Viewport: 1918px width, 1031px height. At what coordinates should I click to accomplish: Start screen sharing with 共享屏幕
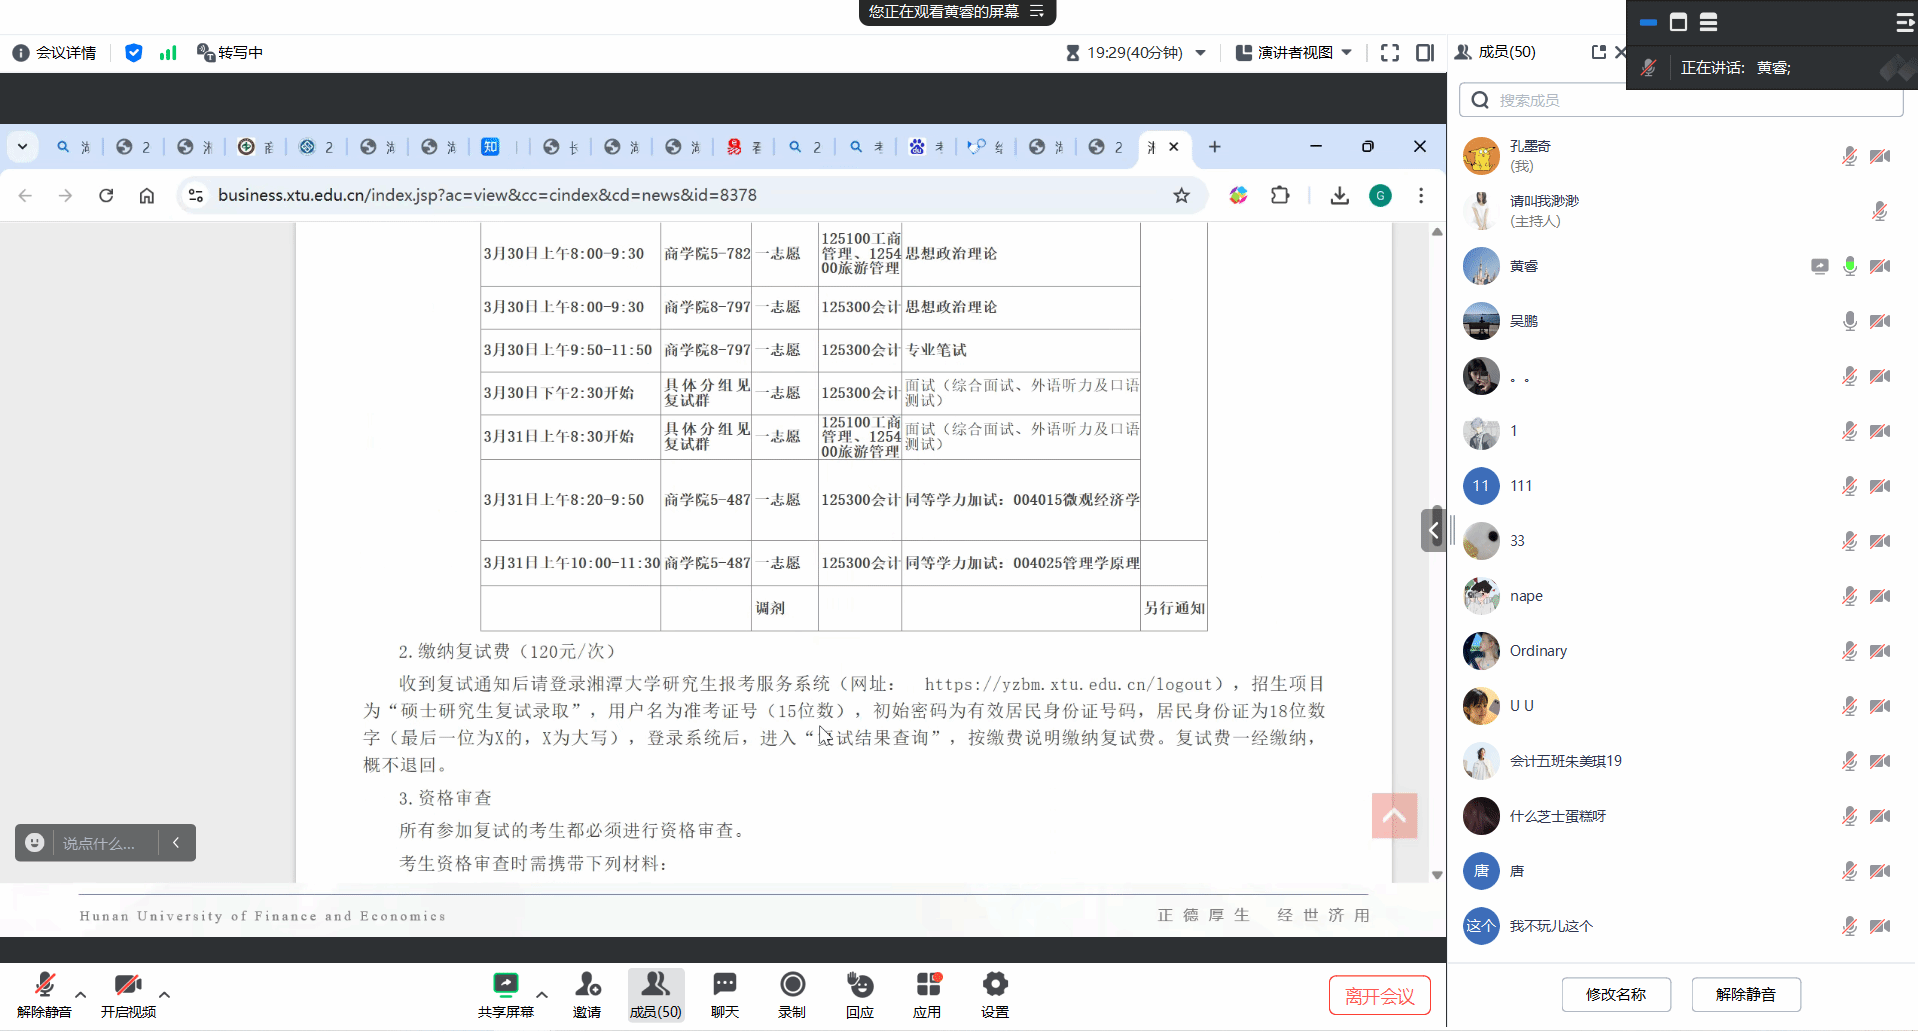[506, 994]
